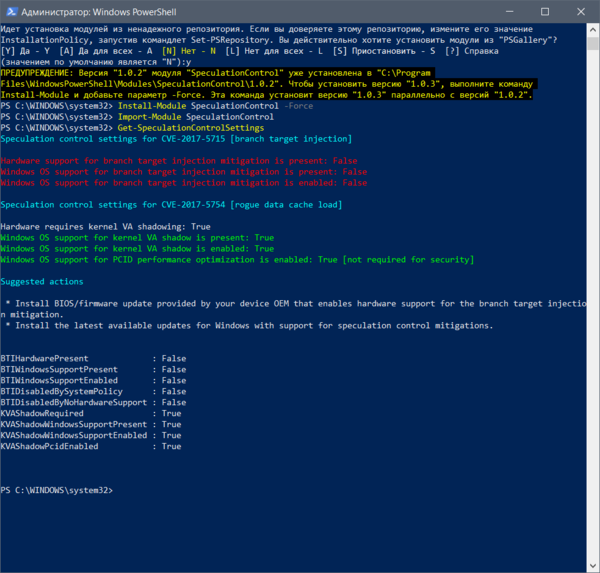The width and height of the screenshot is (600, 573).
Task: Click the PowerShell icon in title bar
Action: tap(11, 12)
